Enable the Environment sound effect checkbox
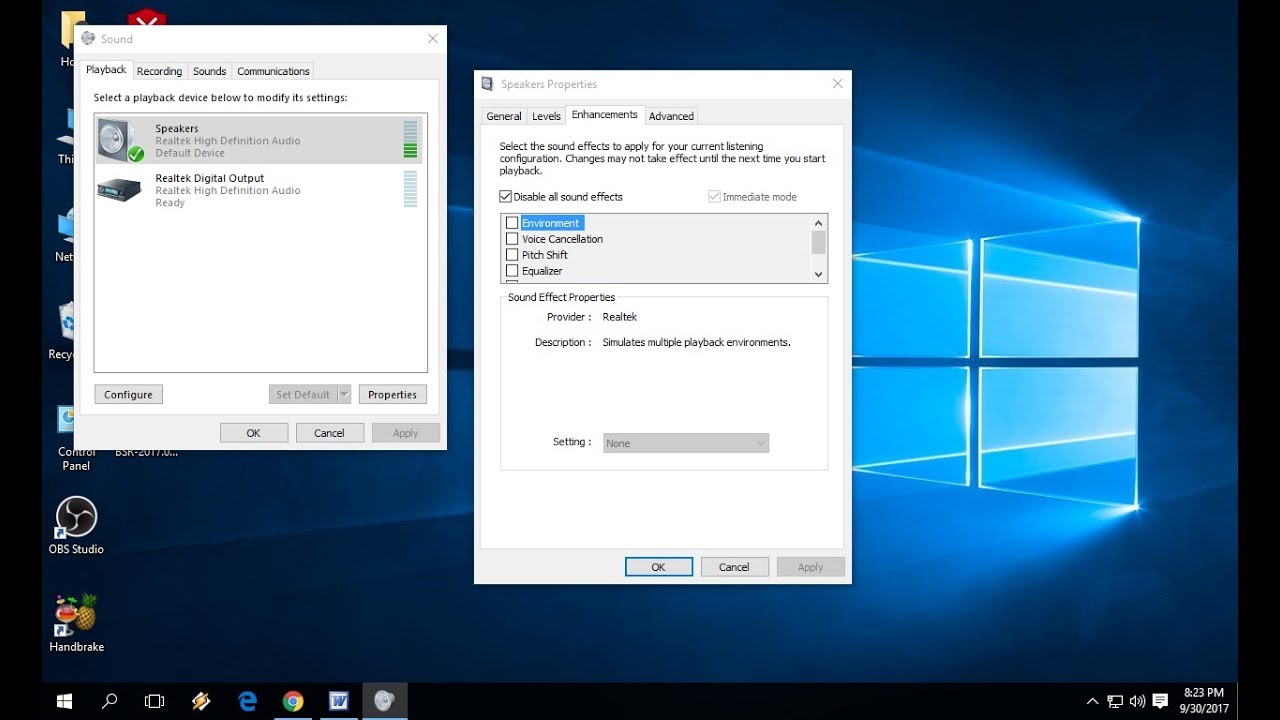The width and height of the screenshot is (1280, 720). (512, 223)
